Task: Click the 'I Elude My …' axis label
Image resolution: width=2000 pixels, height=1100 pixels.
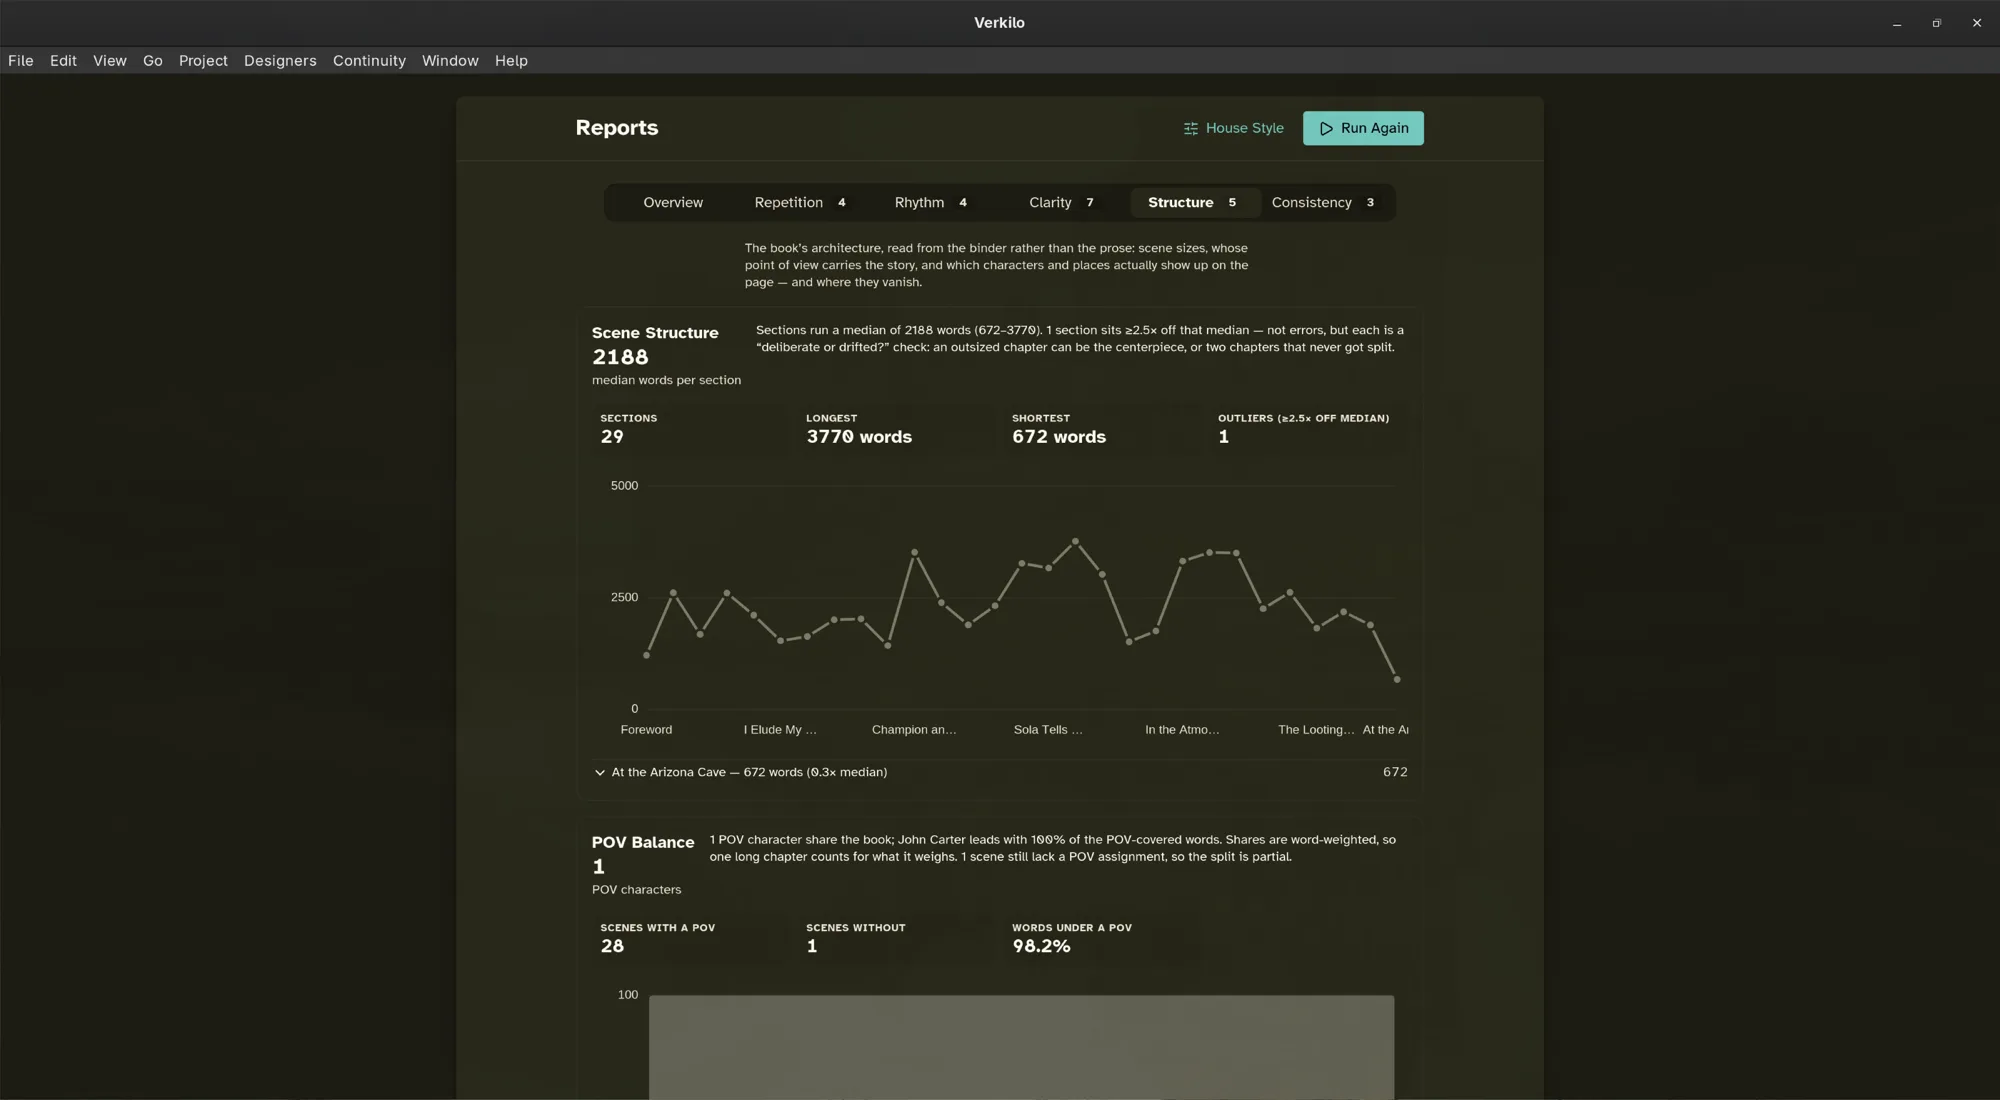Action: click(x=780, y=730)
